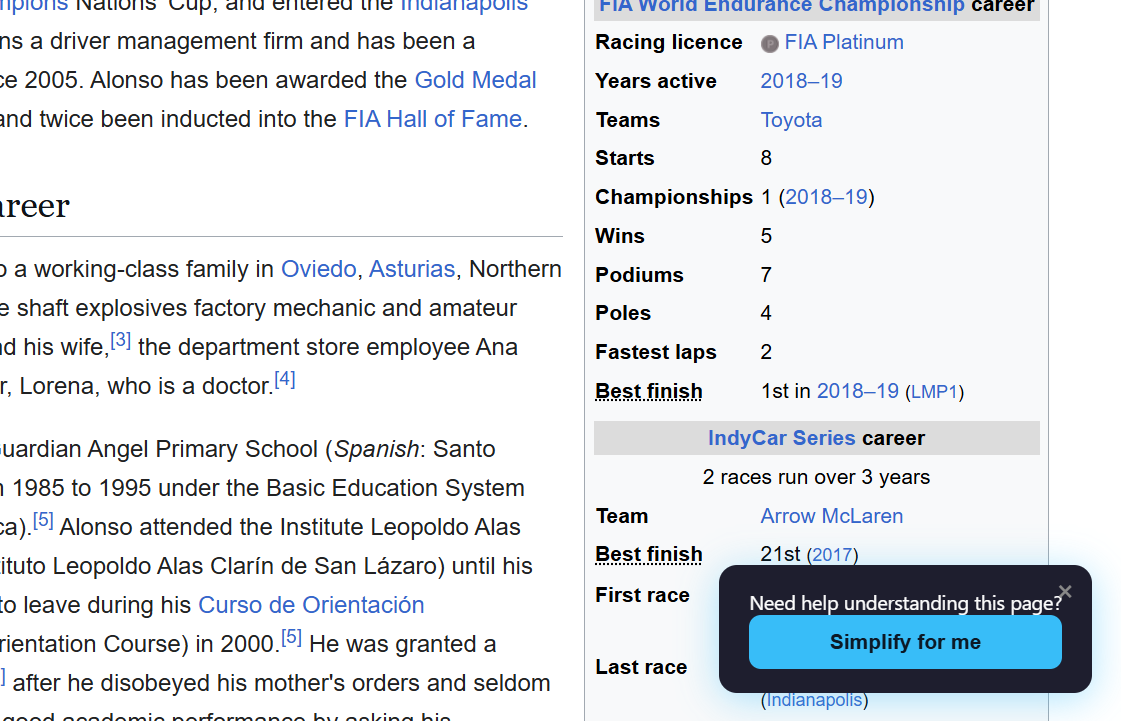Click the LMP1 class link
1121x721 pixels.
pyautogui.click(x=934, y=392)
